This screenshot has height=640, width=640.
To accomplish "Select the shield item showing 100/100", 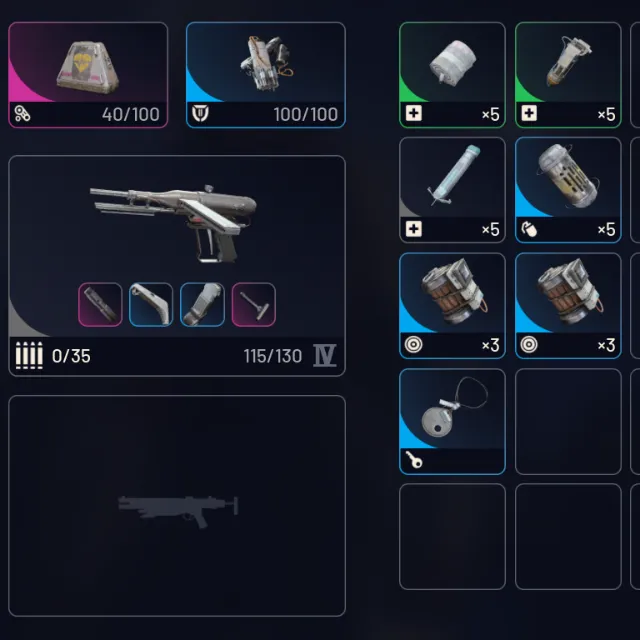I will coord(266,75).
